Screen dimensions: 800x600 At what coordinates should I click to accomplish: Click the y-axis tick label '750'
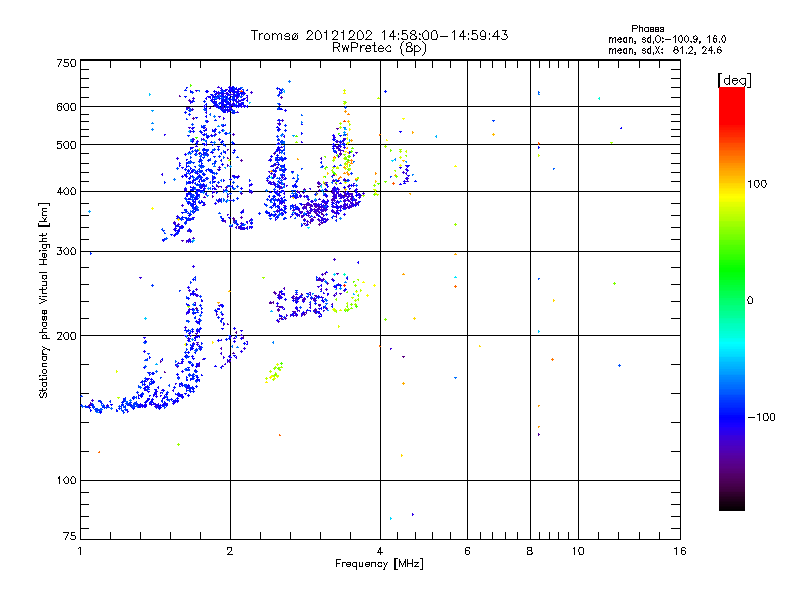pos(66,63)
